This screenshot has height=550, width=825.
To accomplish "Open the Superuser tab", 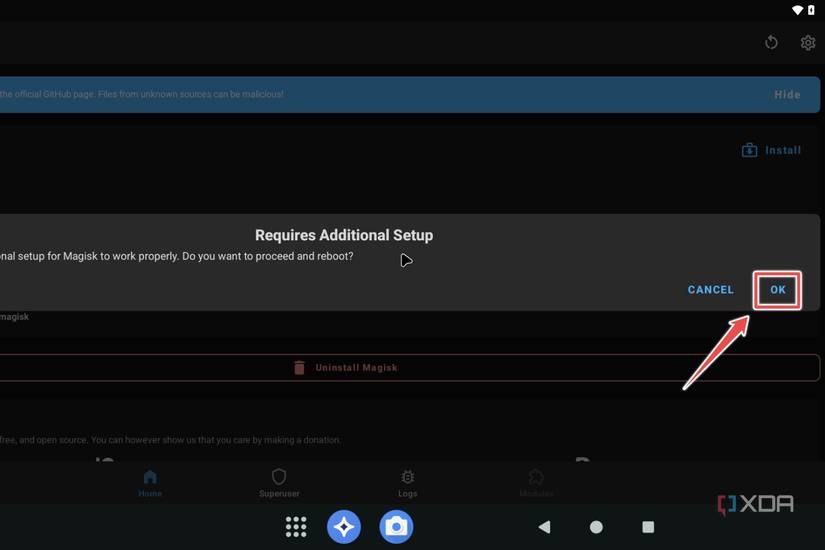I will tap(279, 484).
